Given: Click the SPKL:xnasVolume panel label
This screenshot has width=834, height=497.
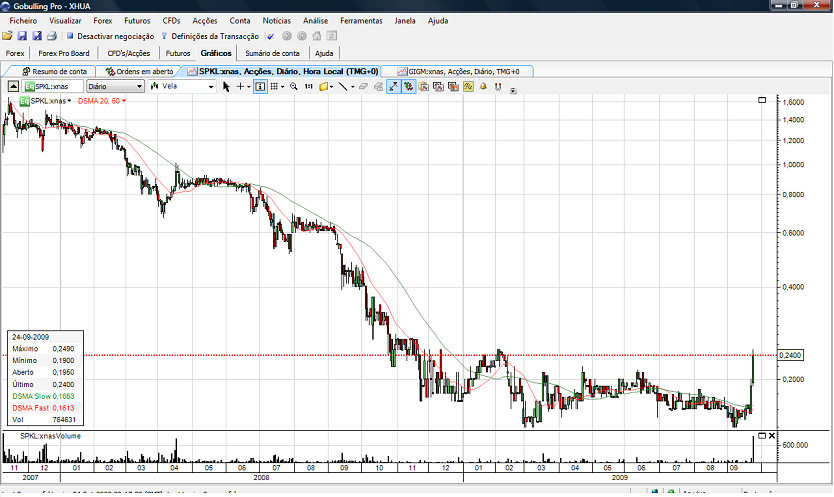Looking at the screenshot, I should point(51,436).
